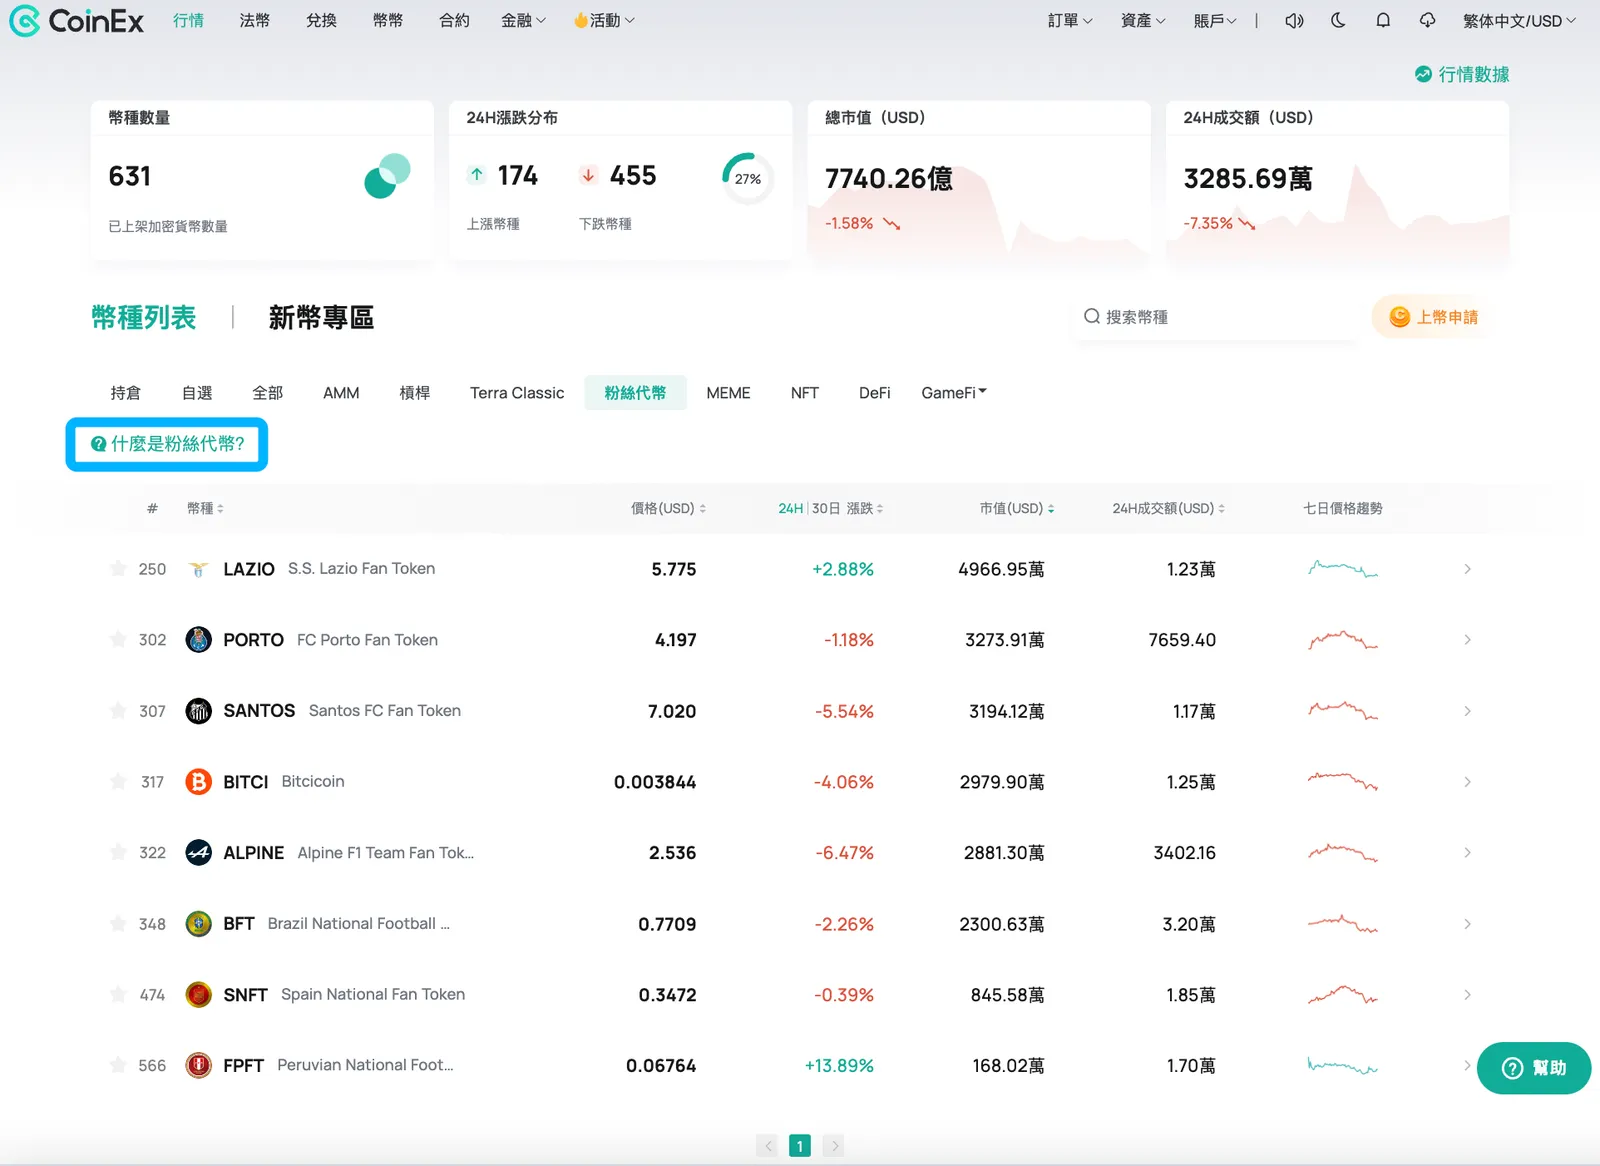The width and height of the screenshot is (1600, 1166).
Task: Click the BFT coin logo
Action: (199, 924)
